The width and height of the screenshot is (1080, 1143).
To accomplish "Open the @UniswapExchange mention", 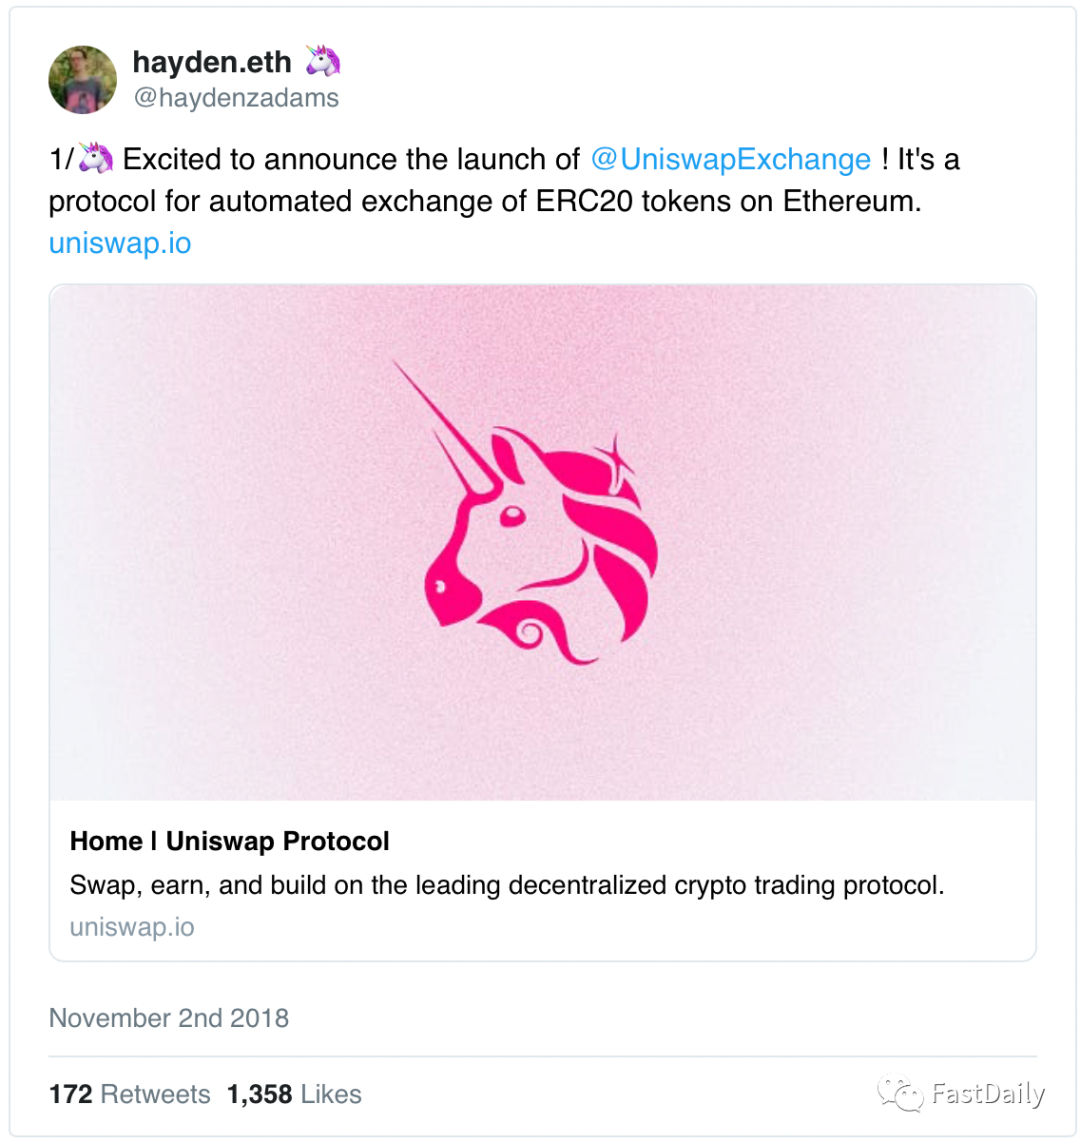I will (731, 160).
